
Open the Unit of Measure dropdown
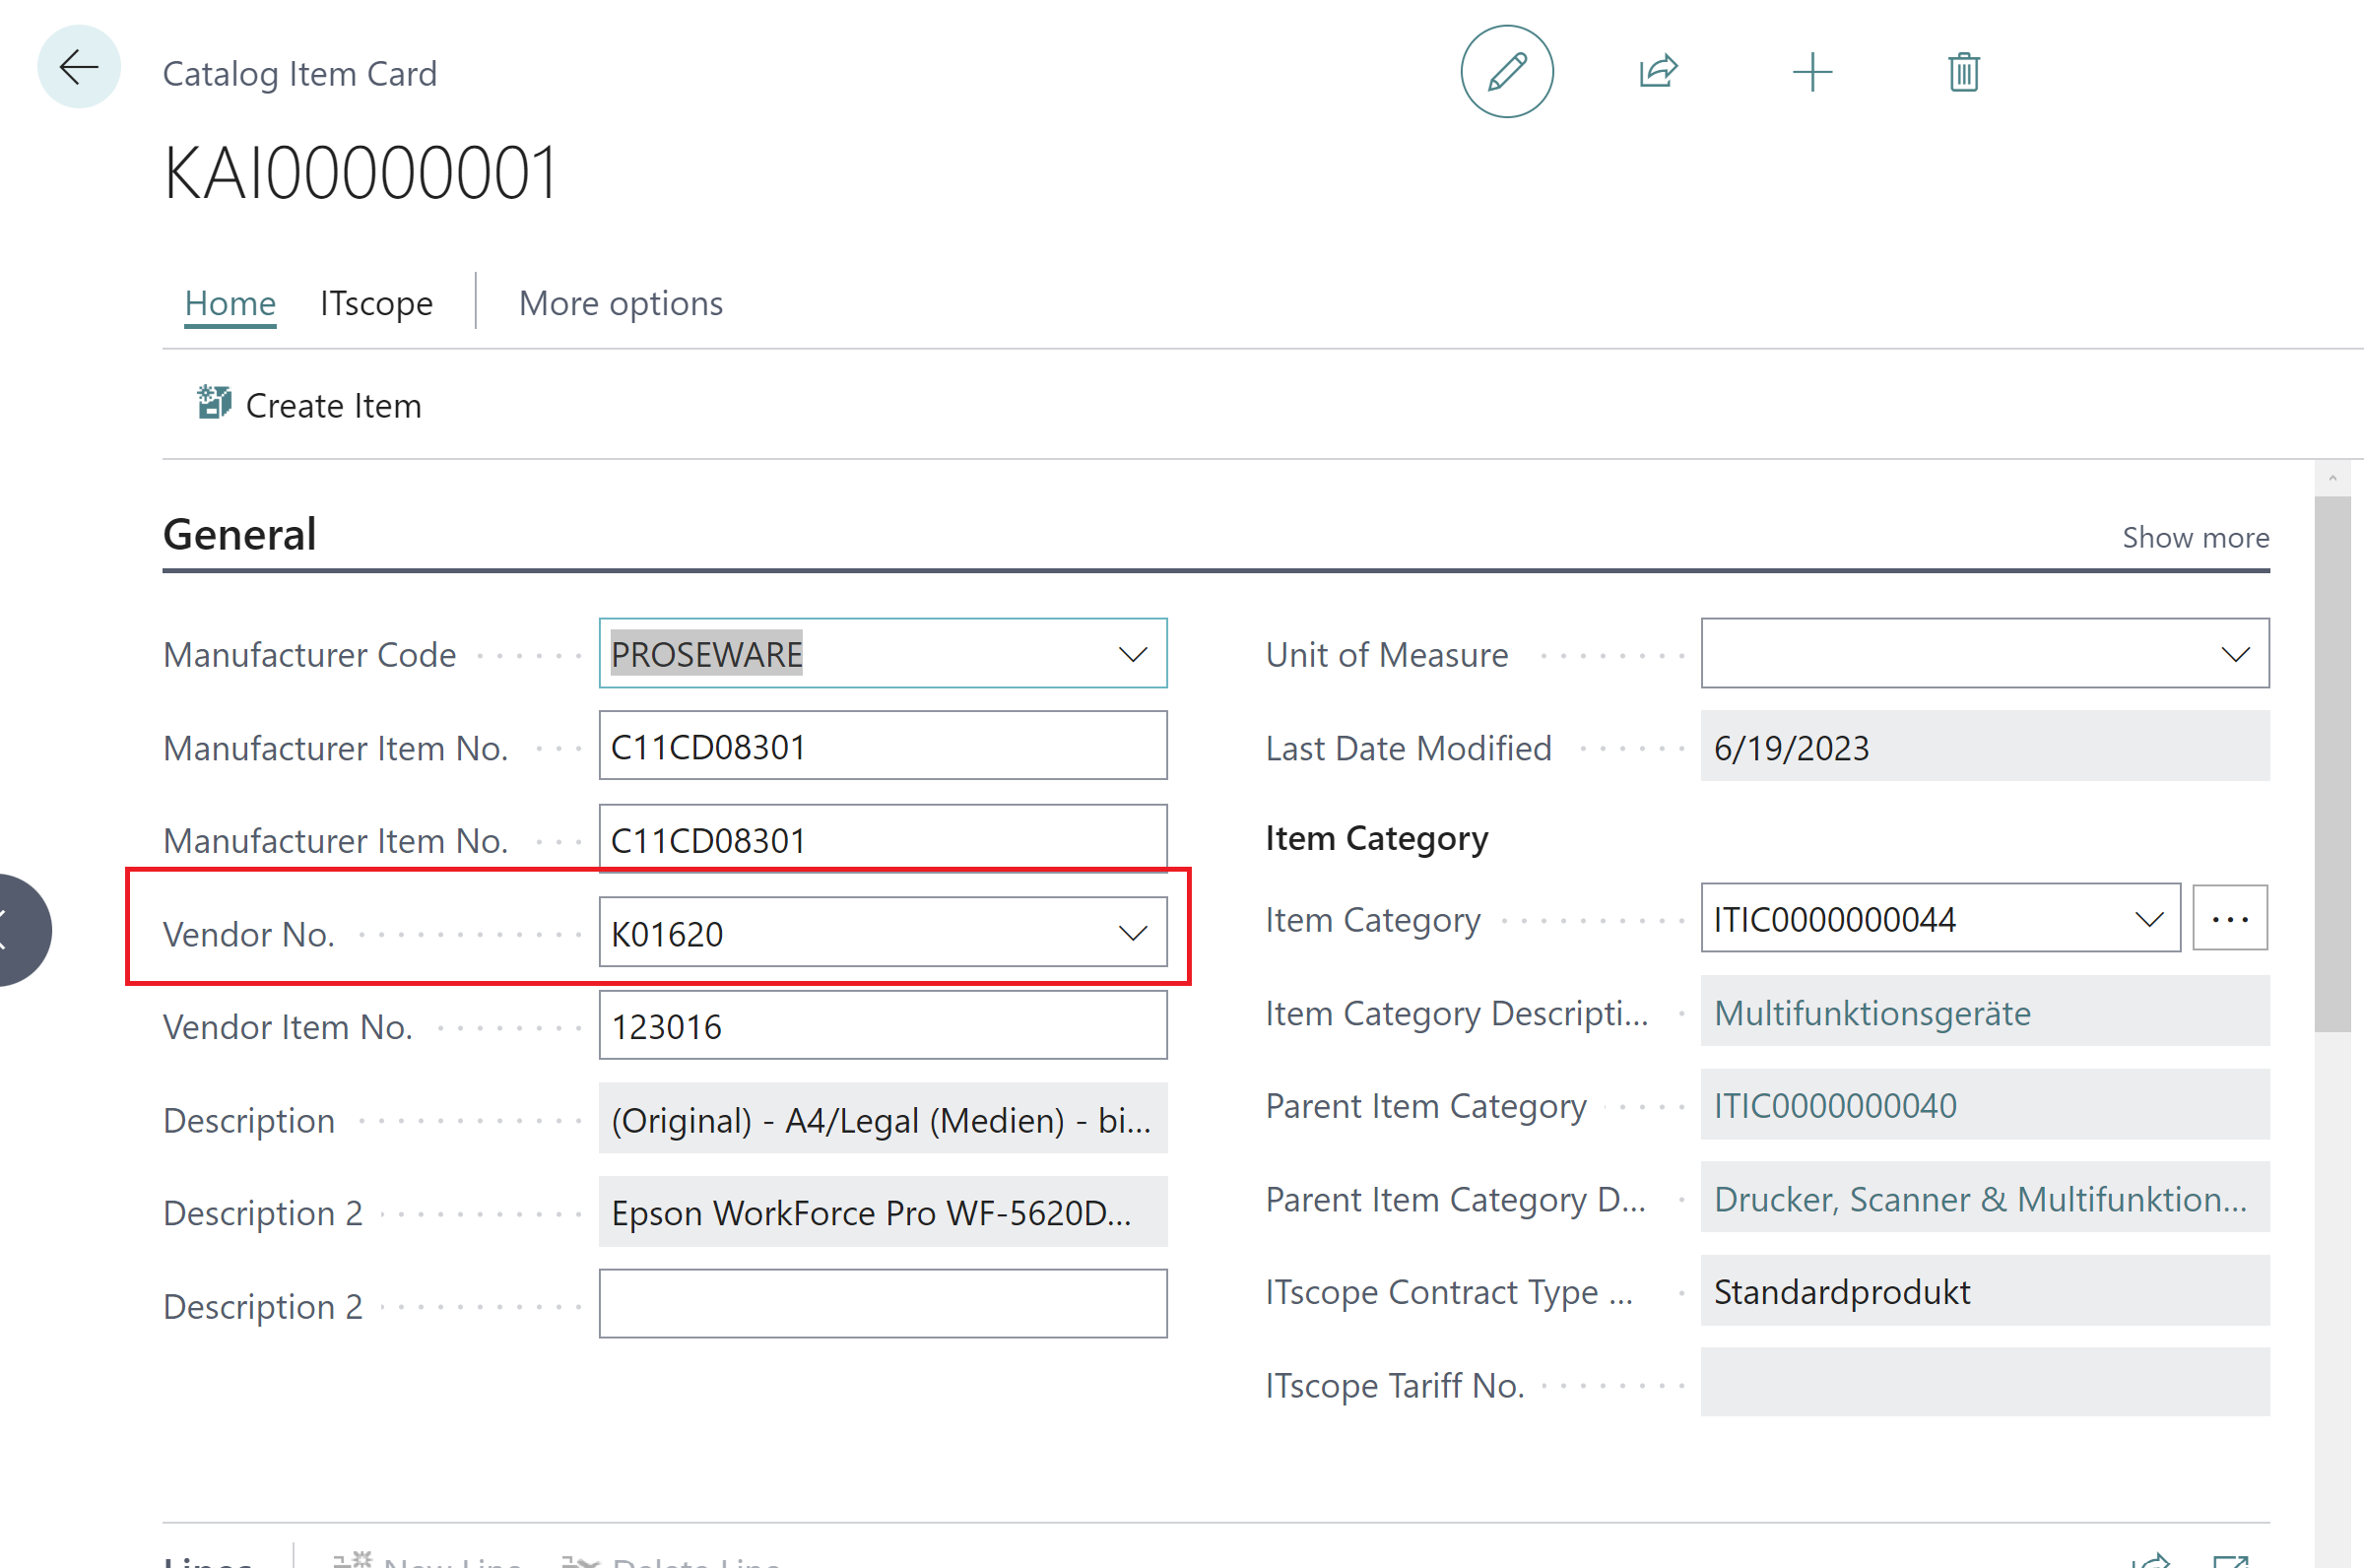(2235, 654)
